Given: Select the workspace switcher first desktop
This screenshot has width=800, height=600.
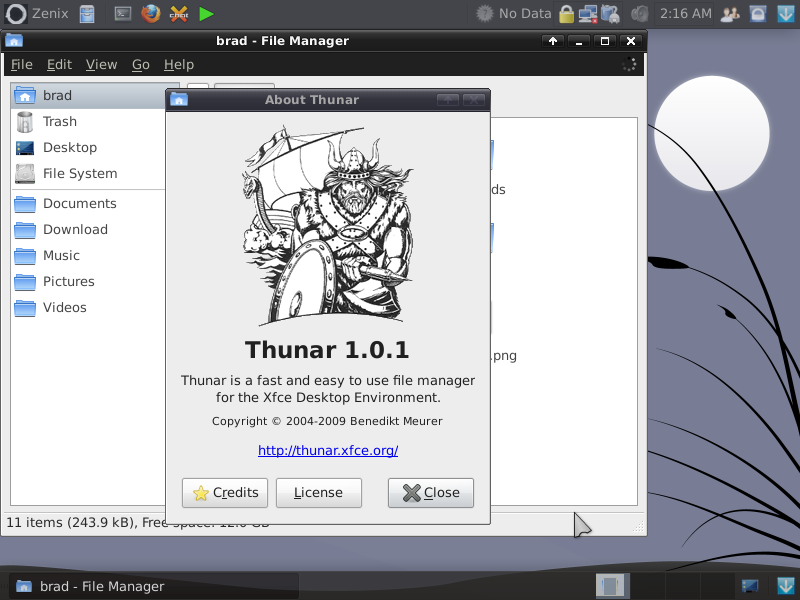Looking at the screenshot, I should click(x=612, y=586).
